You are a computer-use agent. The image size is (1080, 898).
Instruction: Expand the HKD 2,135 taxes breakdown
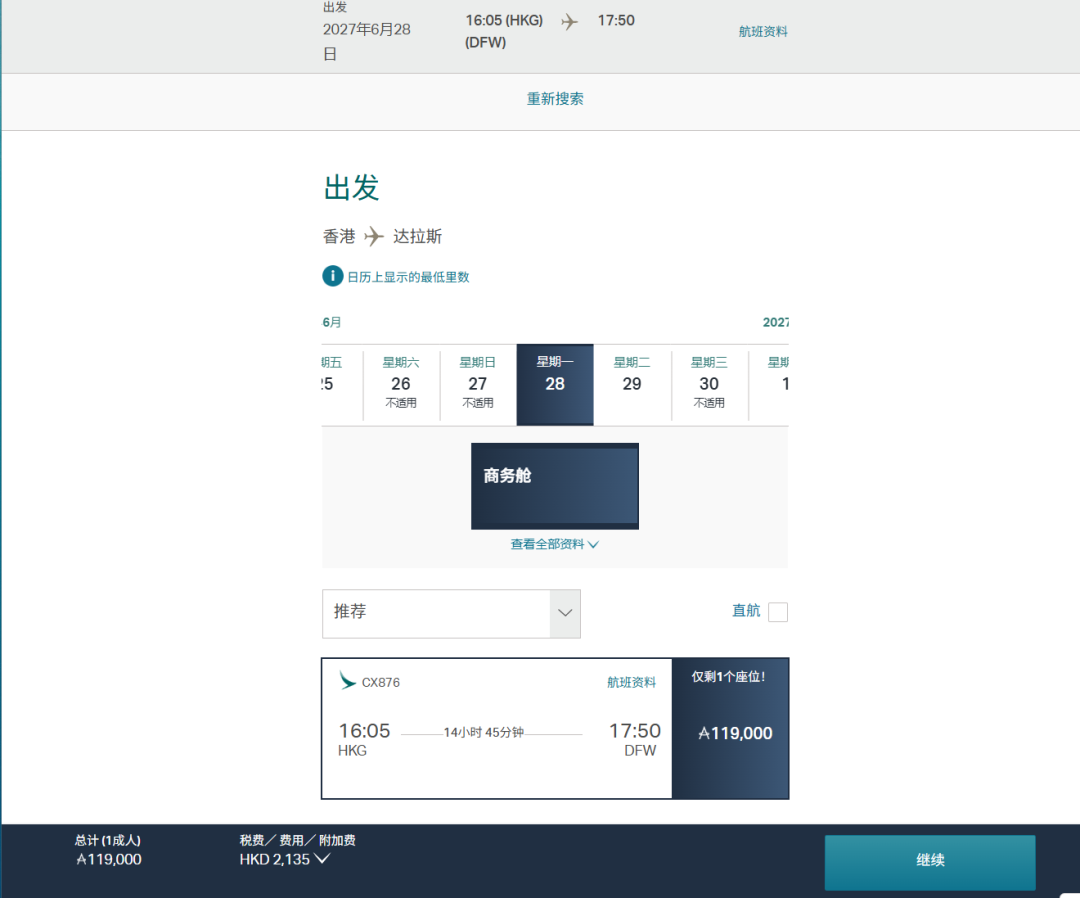point(284,859)
